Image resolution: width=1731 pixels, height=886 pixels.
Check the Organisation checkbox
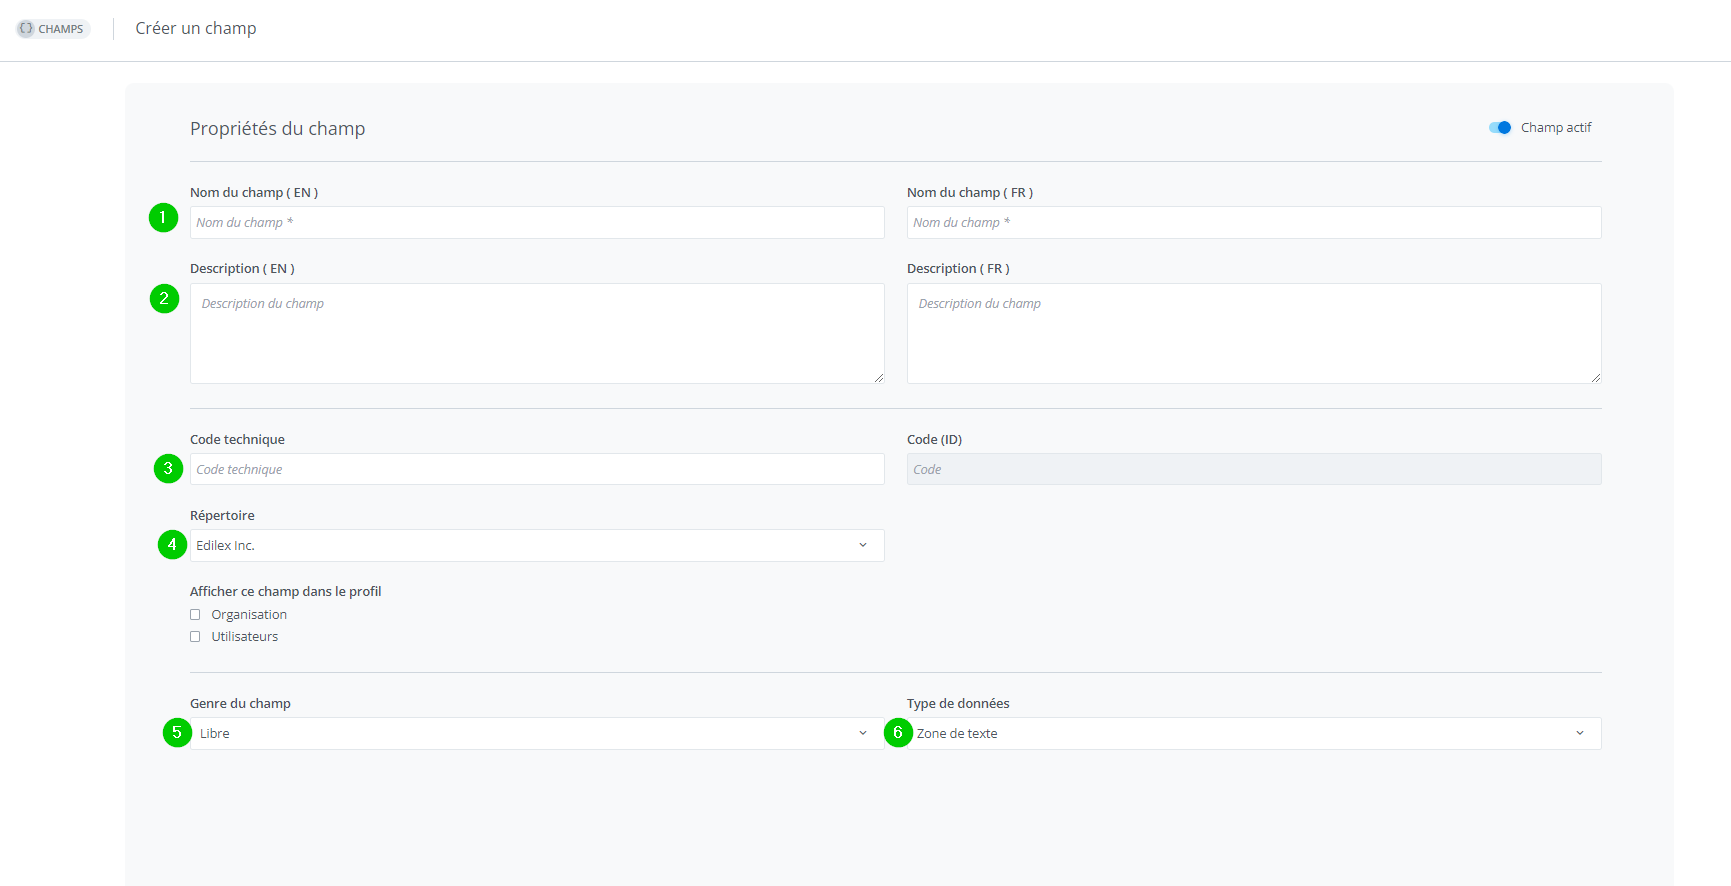pyautogui.click(x=195, y=615)
